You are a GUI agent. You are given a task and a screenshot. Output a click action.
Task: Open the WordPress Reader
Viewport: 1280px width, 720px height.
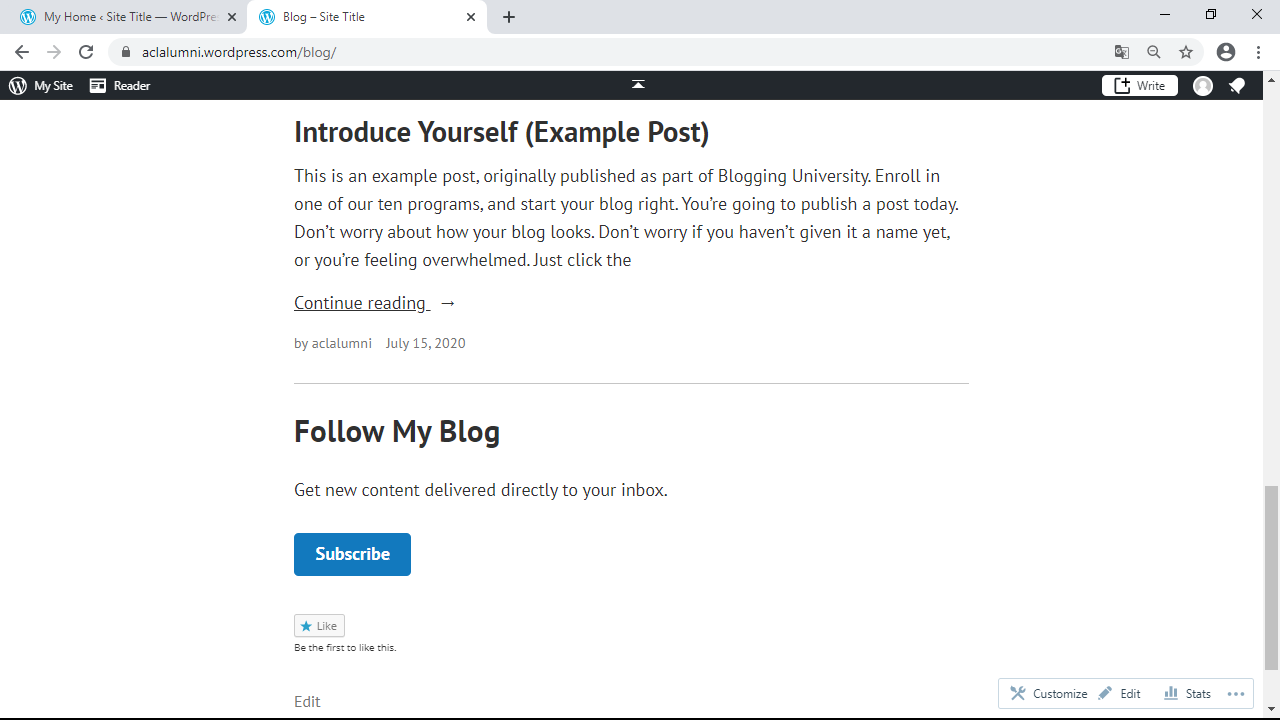pos(120,86)
